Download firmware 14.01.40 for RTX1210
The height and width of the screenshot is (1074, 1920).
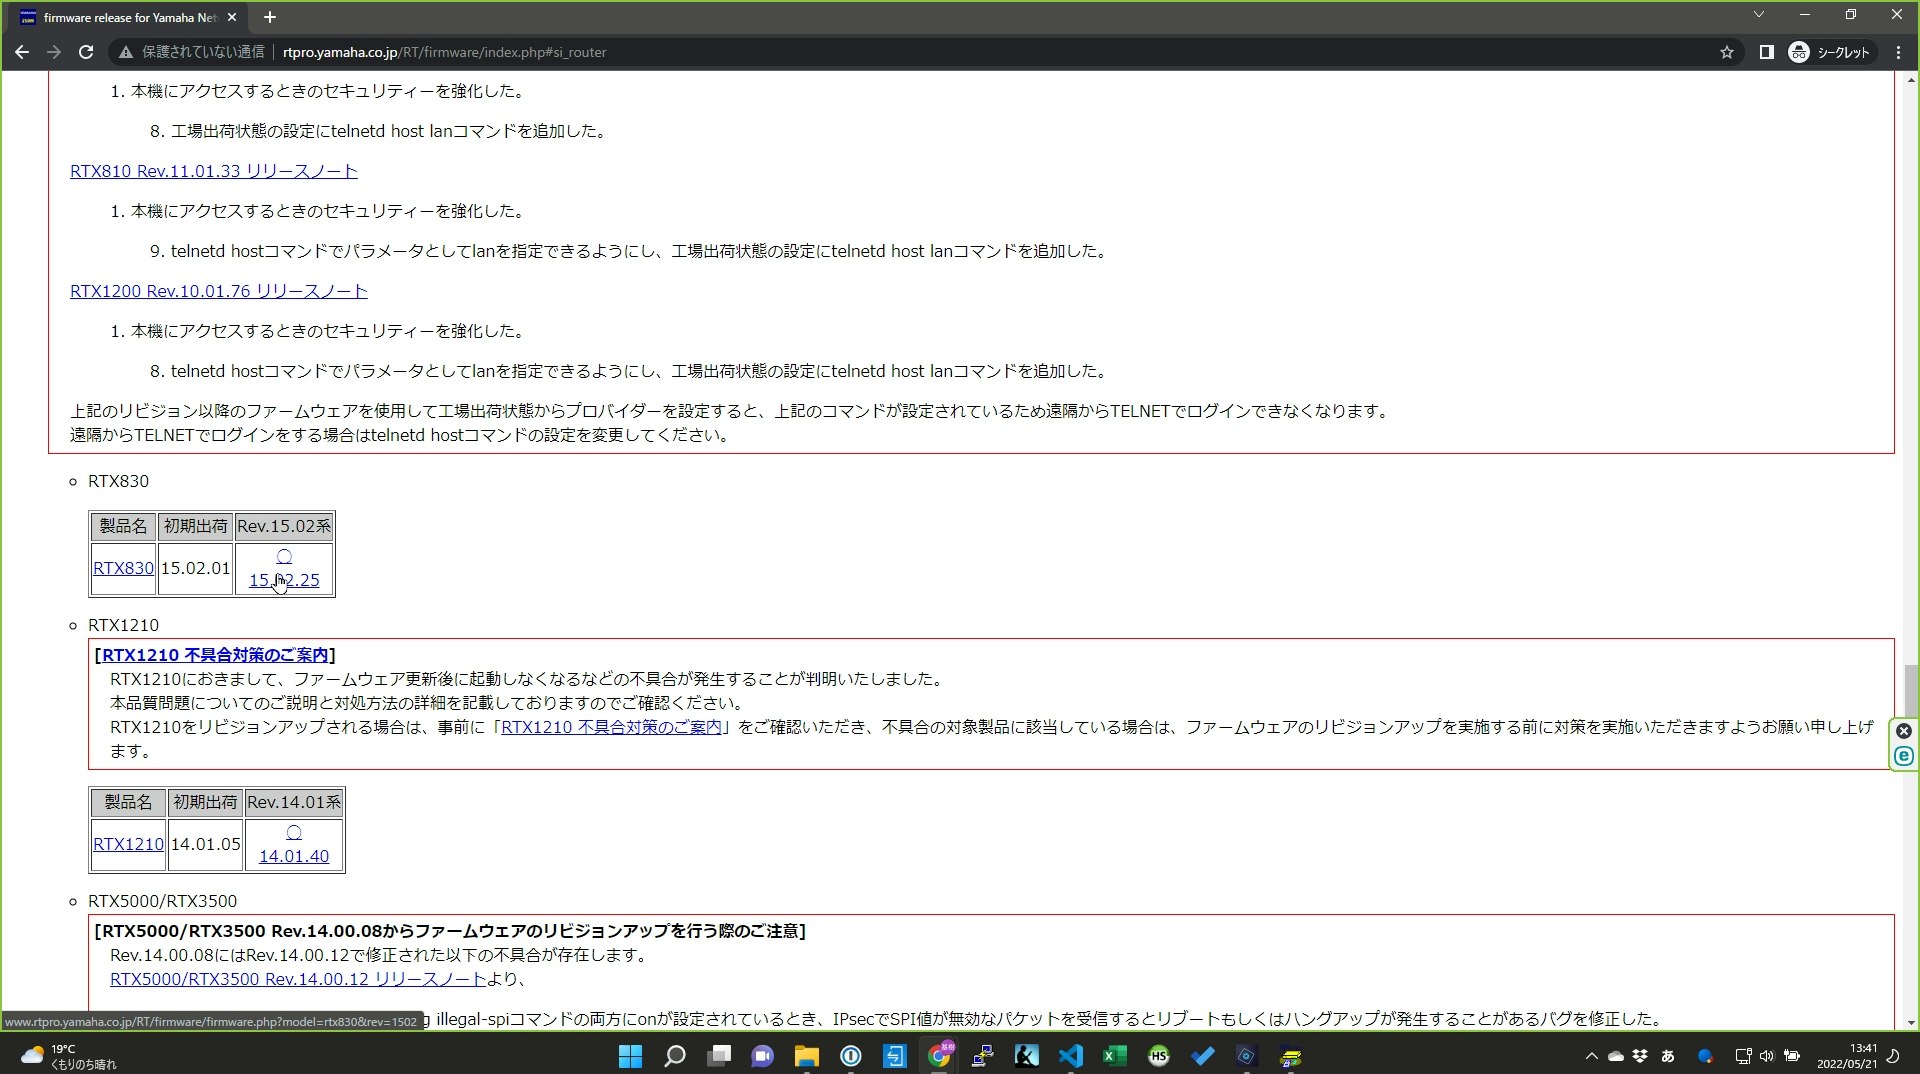click(x=293, y=856)
